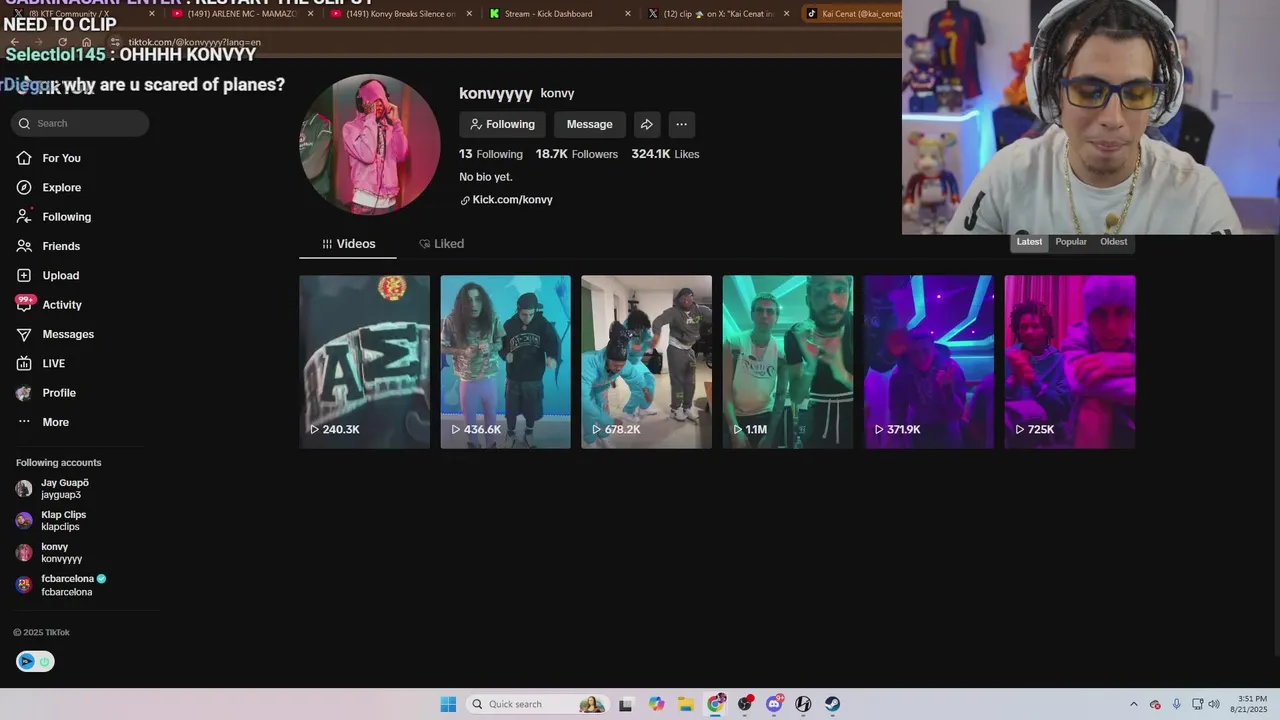This screenshot has height=720, width=1280.
Task: Expand hidden system tray icons
Action: point(1133,704)
